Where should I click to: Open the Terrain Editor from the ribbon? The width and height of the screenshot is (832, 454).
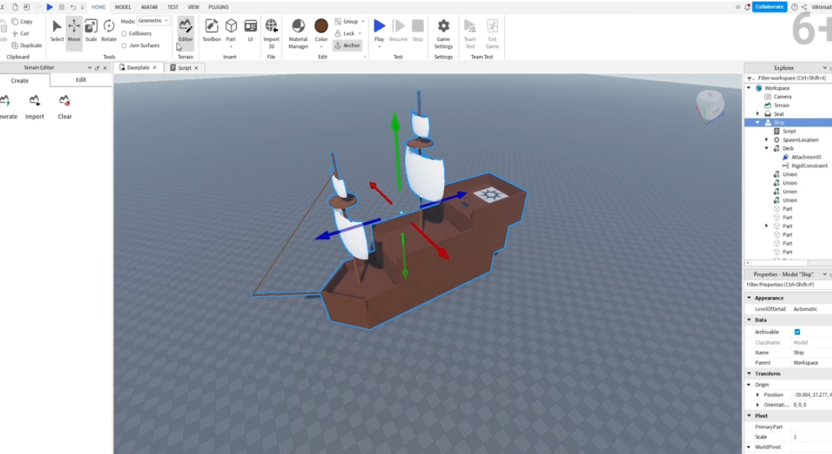click(186, 29)
